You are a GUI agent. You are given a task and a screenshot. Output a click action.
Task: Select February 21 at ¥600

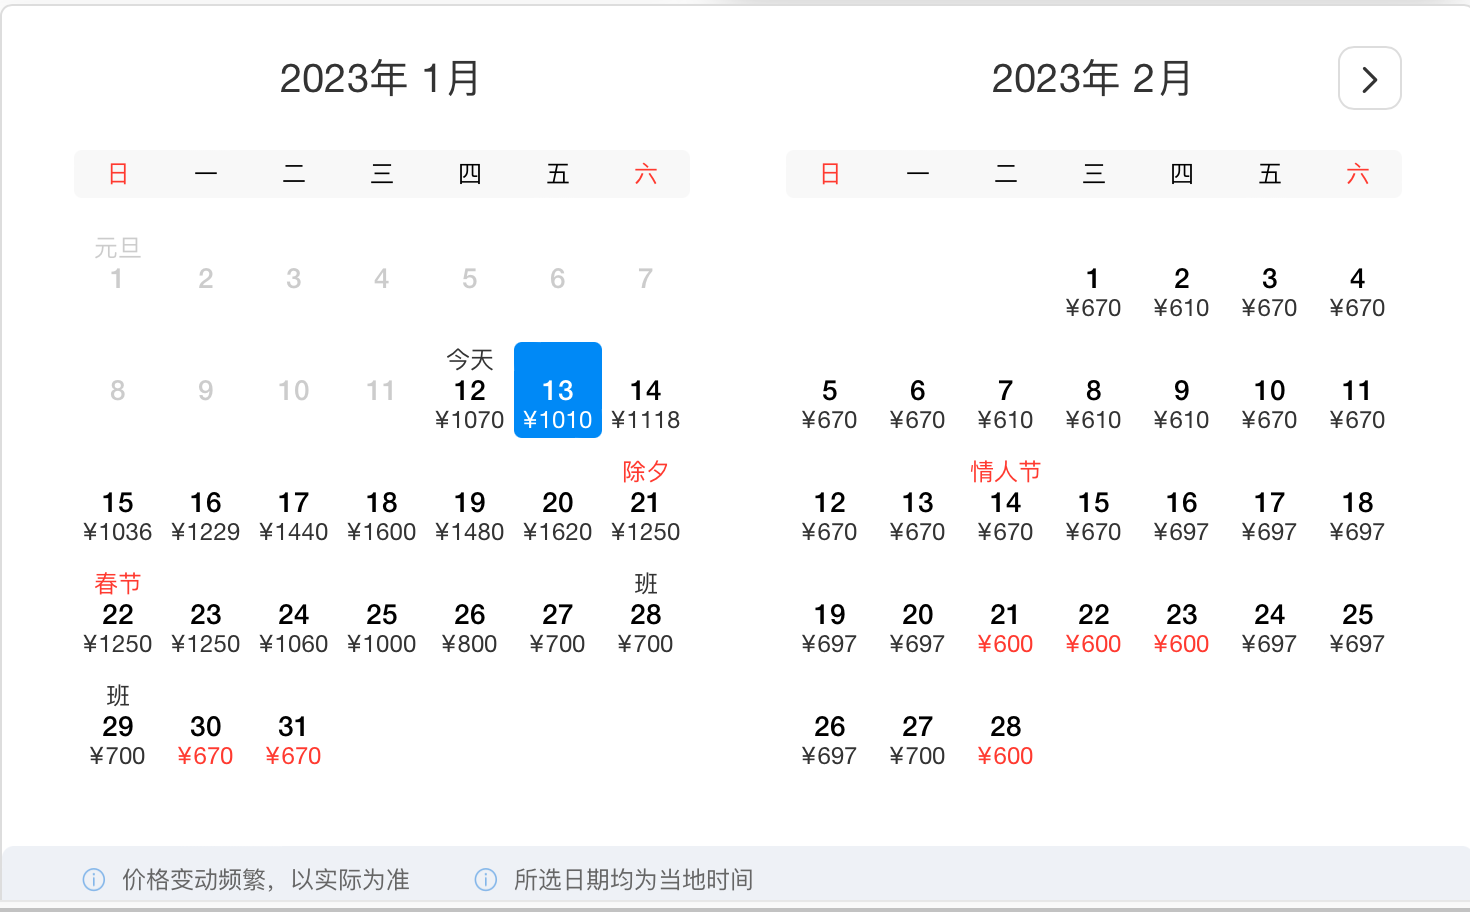point(1005,628)
